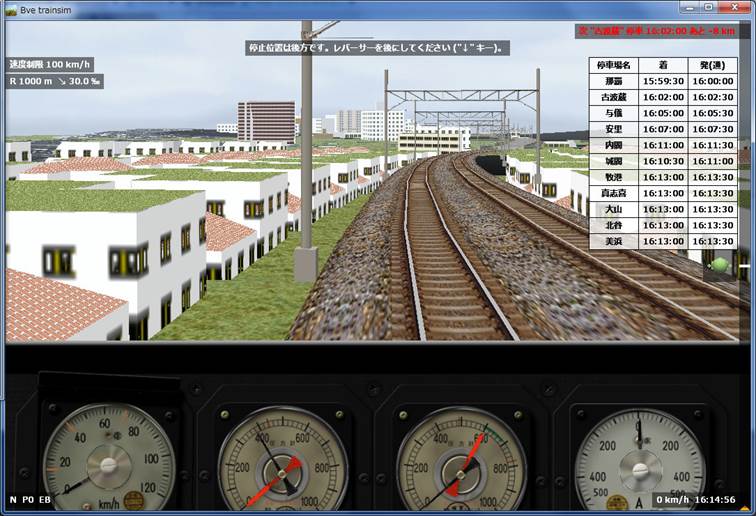Minimize the Bve trainsim window
The image size is (756, 516).
click(685, 8)
